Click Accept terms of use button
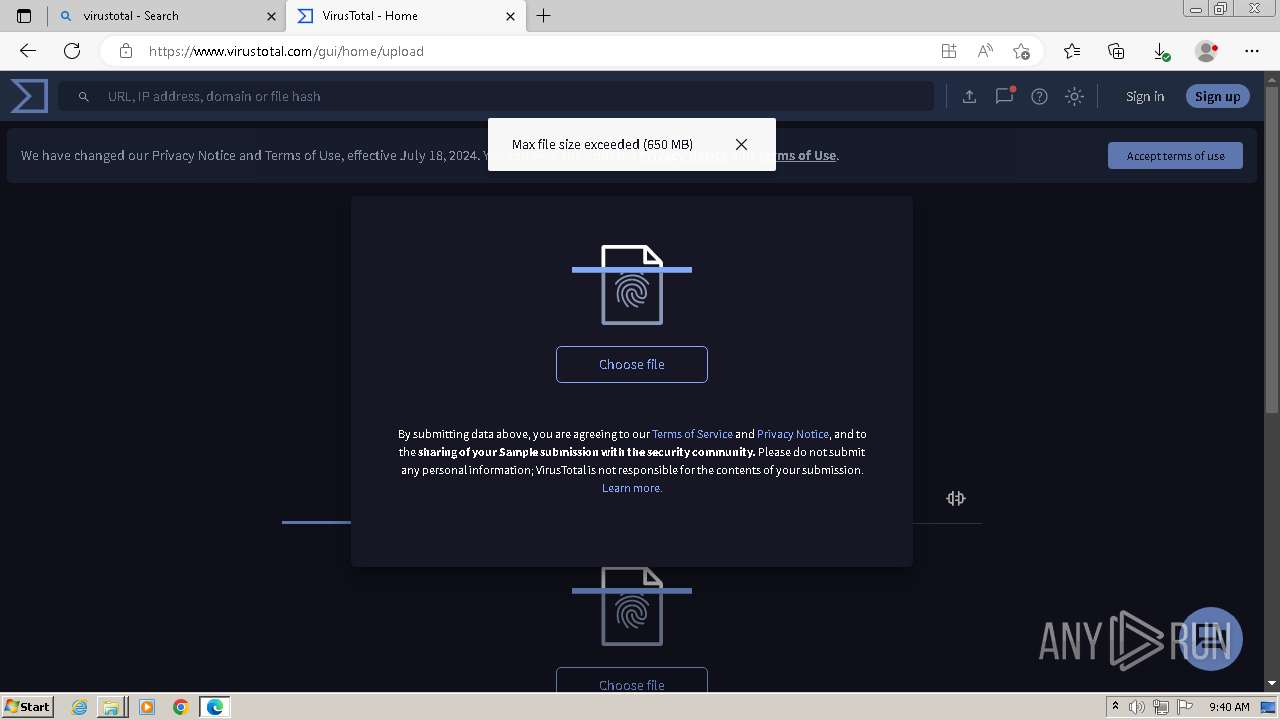 [1175, 155]
